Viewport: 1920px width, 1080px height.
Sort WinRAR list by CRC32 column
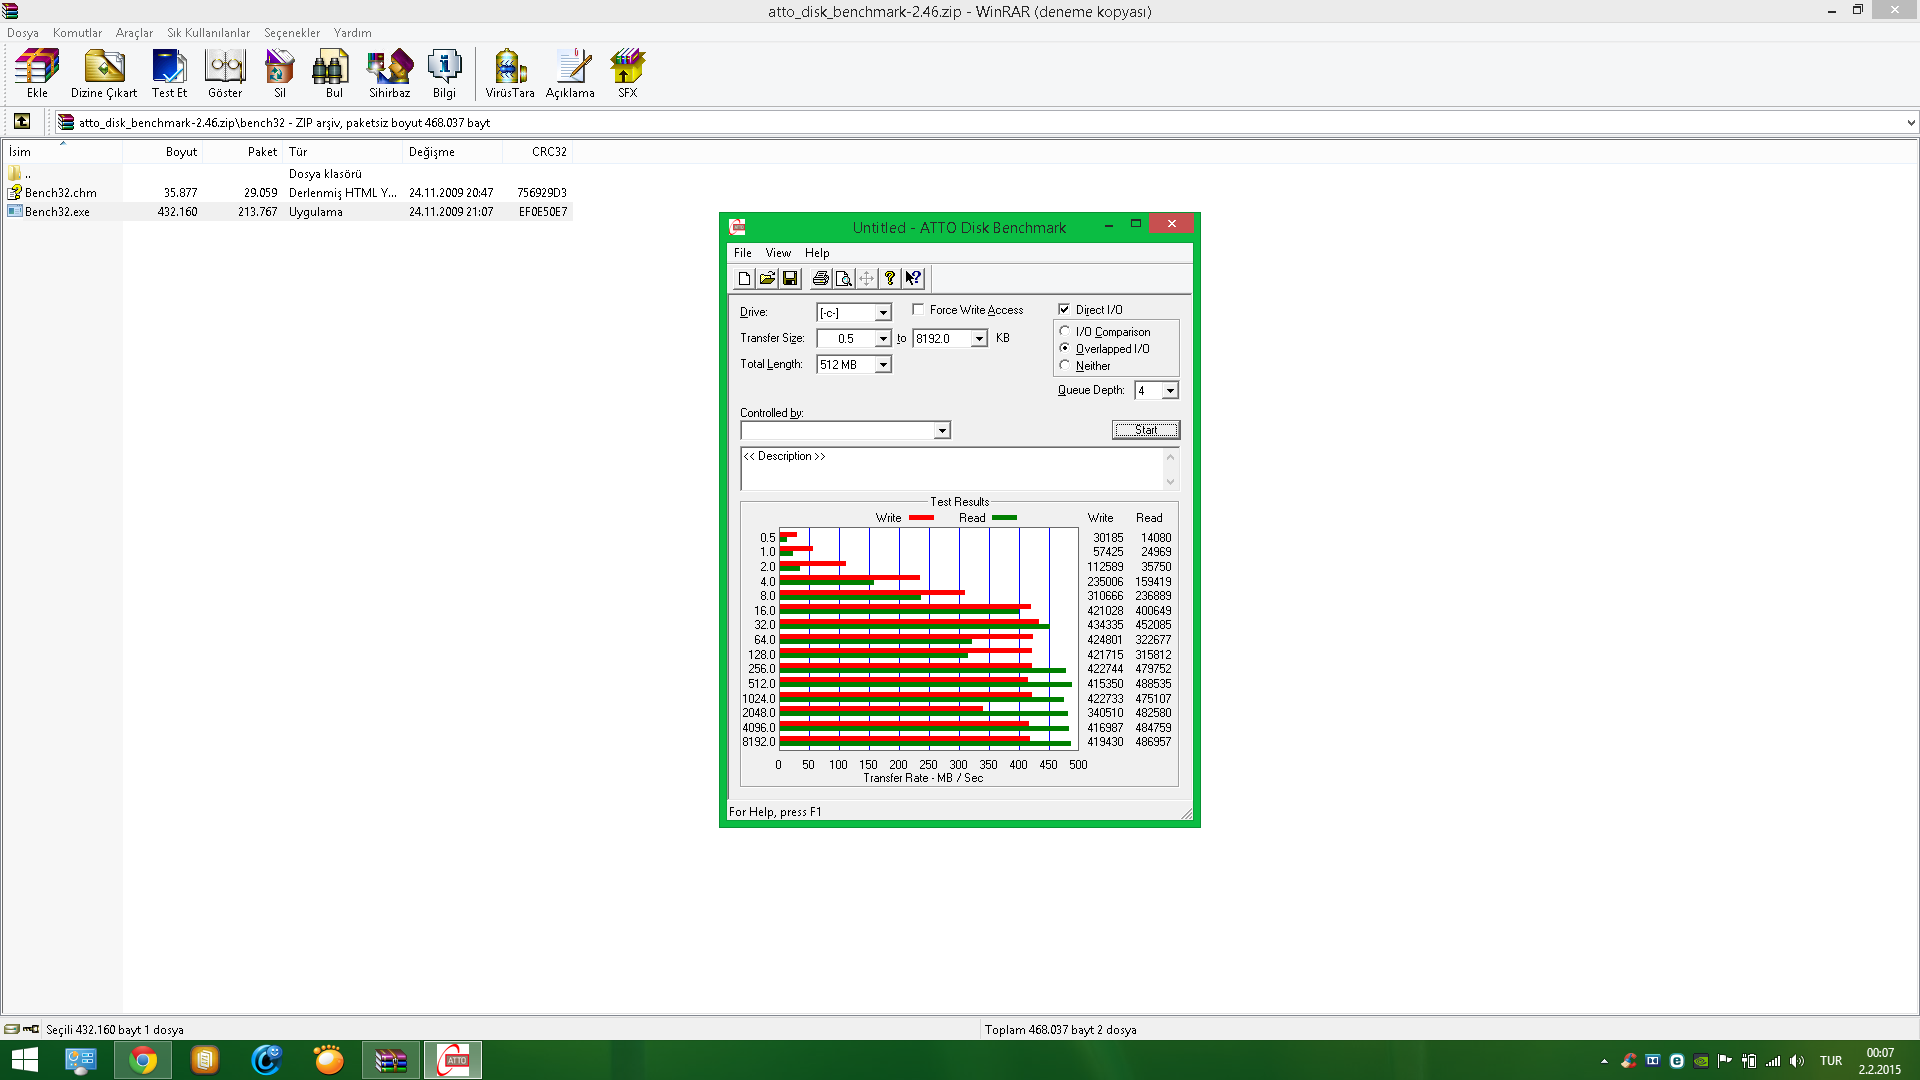(537, 152)
